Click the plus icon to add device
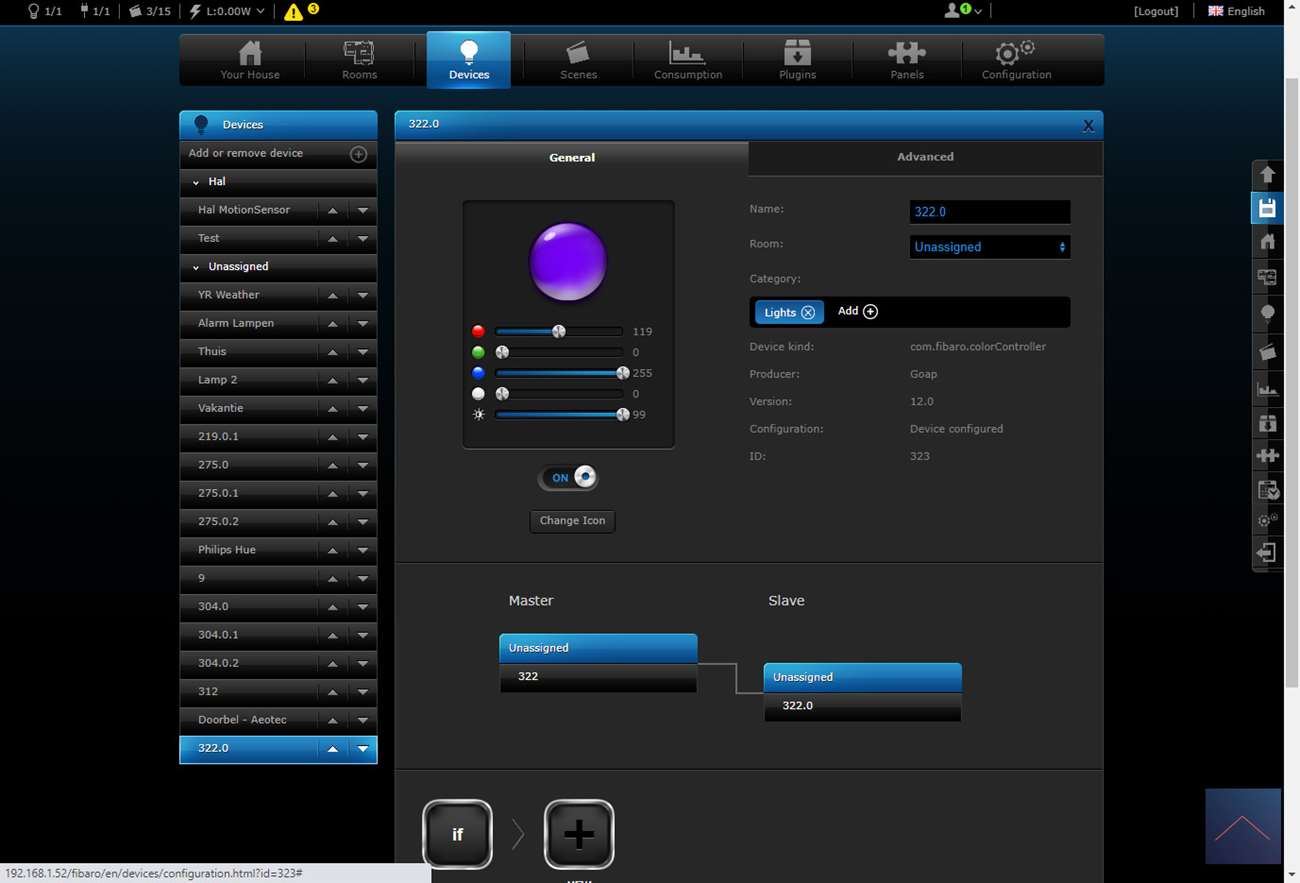 (x=358, y=154)
